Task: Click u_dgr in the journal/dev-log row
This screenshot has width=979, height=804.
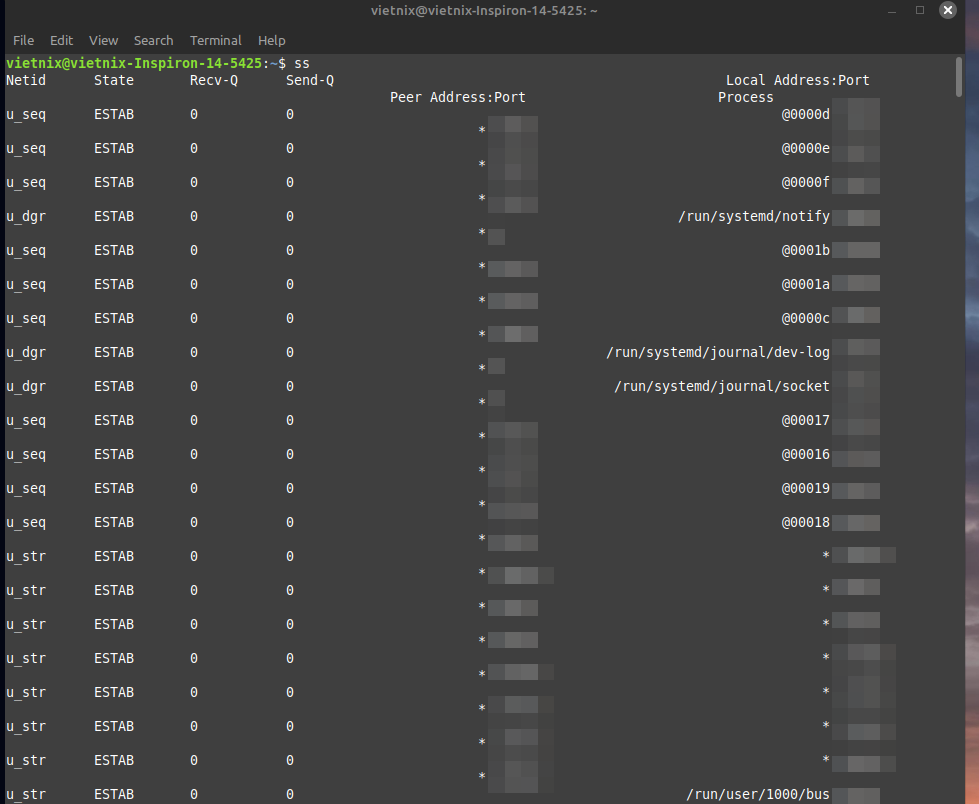Action: tap(26, 353)
